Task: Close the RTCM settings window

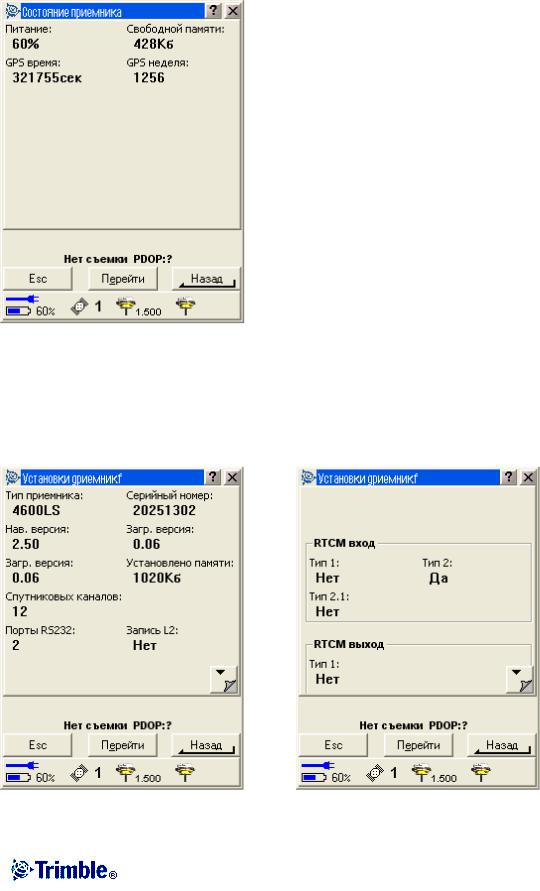Action: [528, 477]
